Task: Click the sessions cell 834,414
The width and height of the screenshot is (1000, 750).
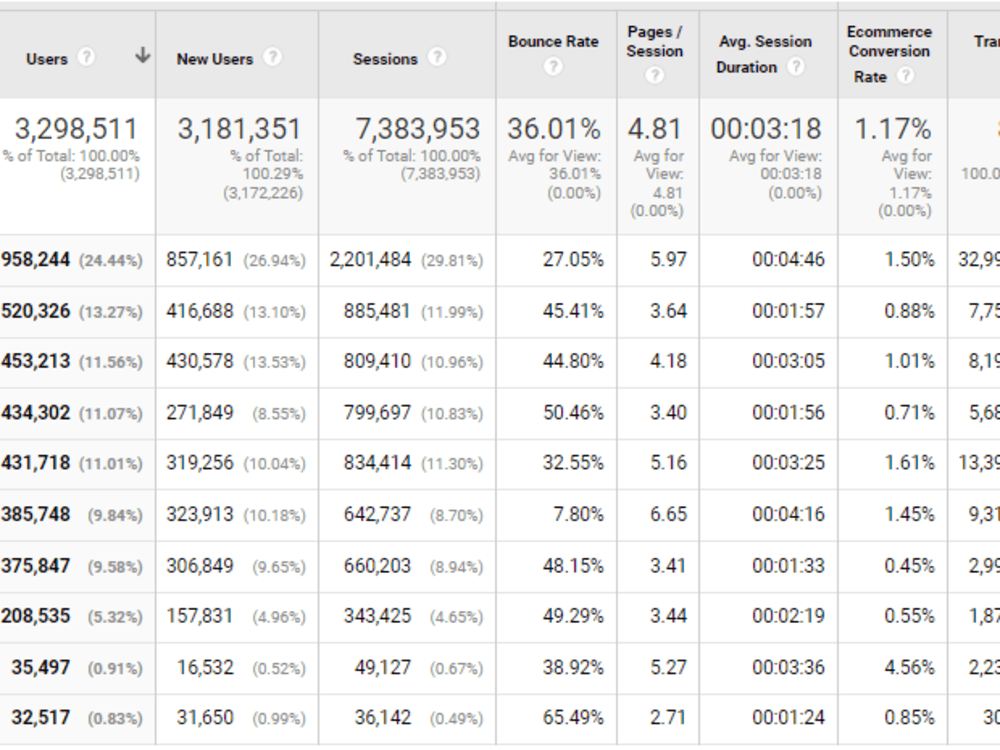Action: [378, 462]
